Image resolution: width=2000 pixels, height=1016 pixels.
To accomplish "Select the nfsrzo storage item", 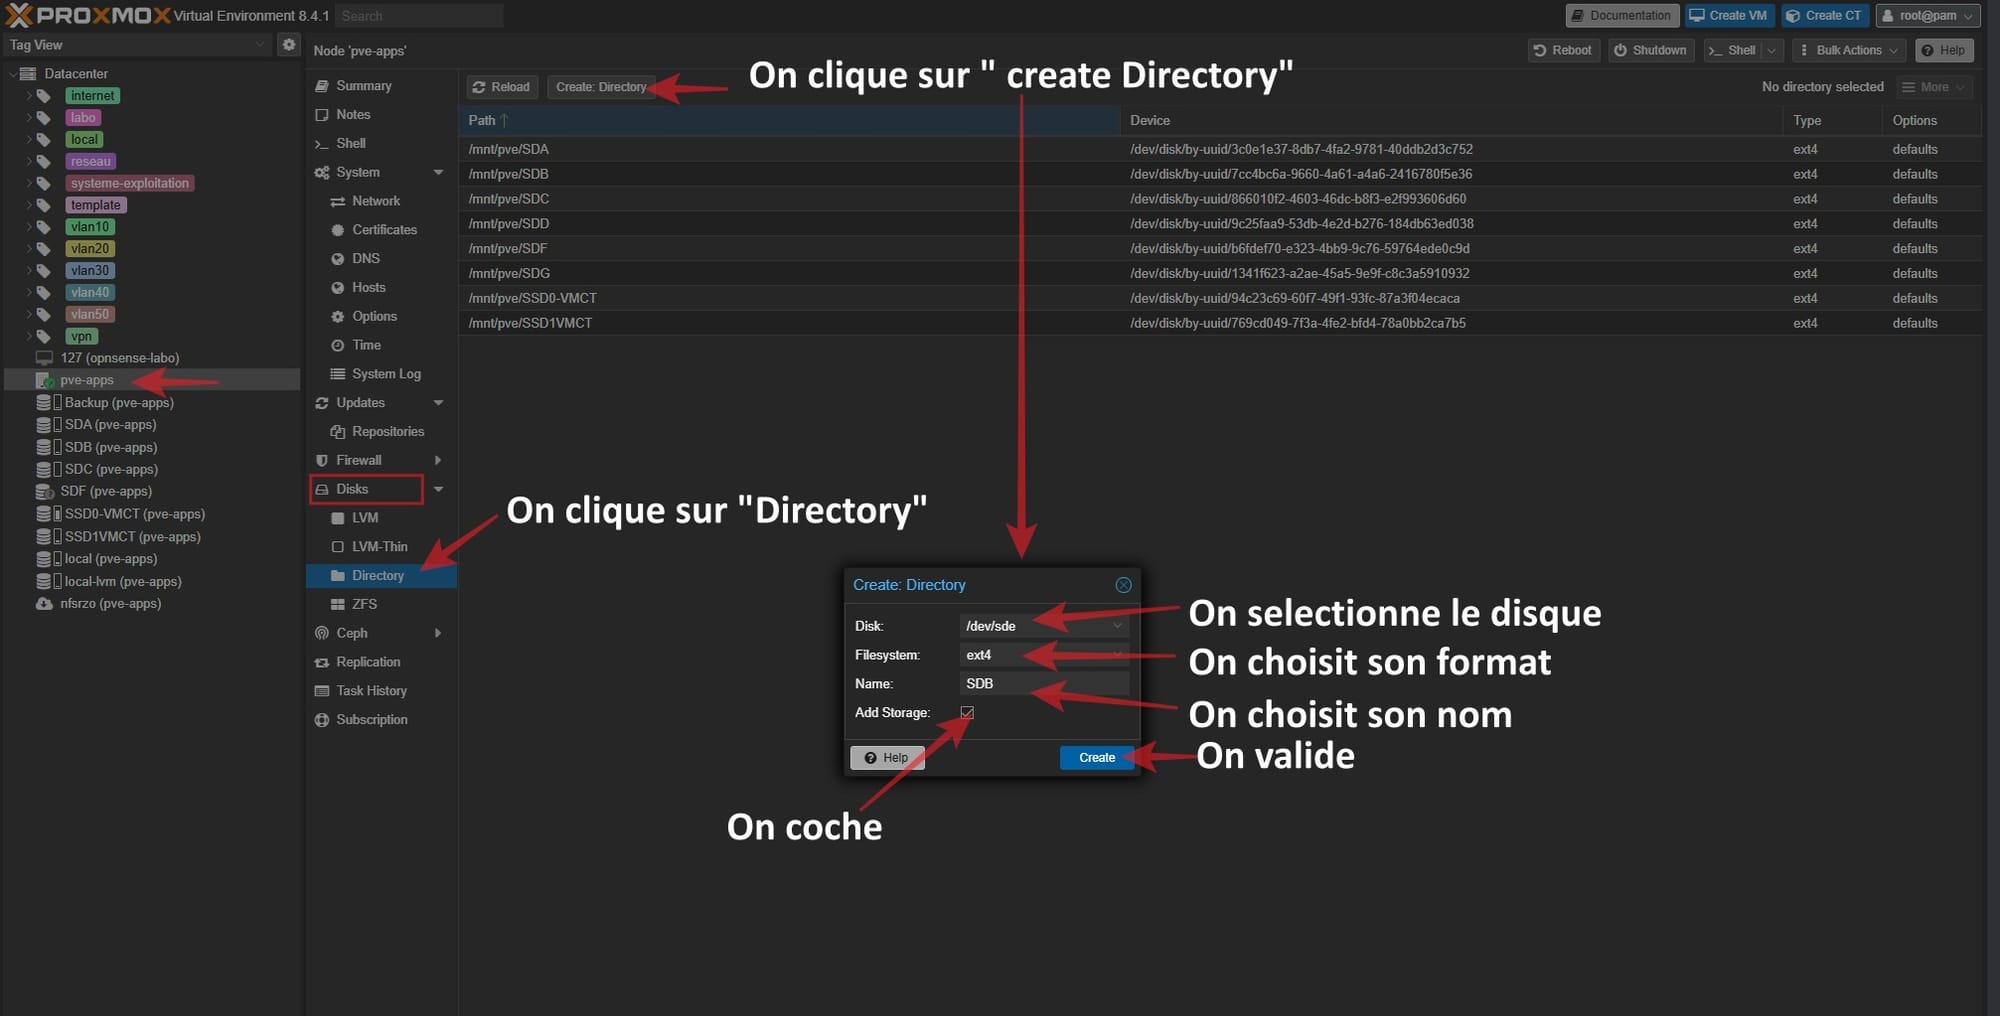I will [110, 604].
